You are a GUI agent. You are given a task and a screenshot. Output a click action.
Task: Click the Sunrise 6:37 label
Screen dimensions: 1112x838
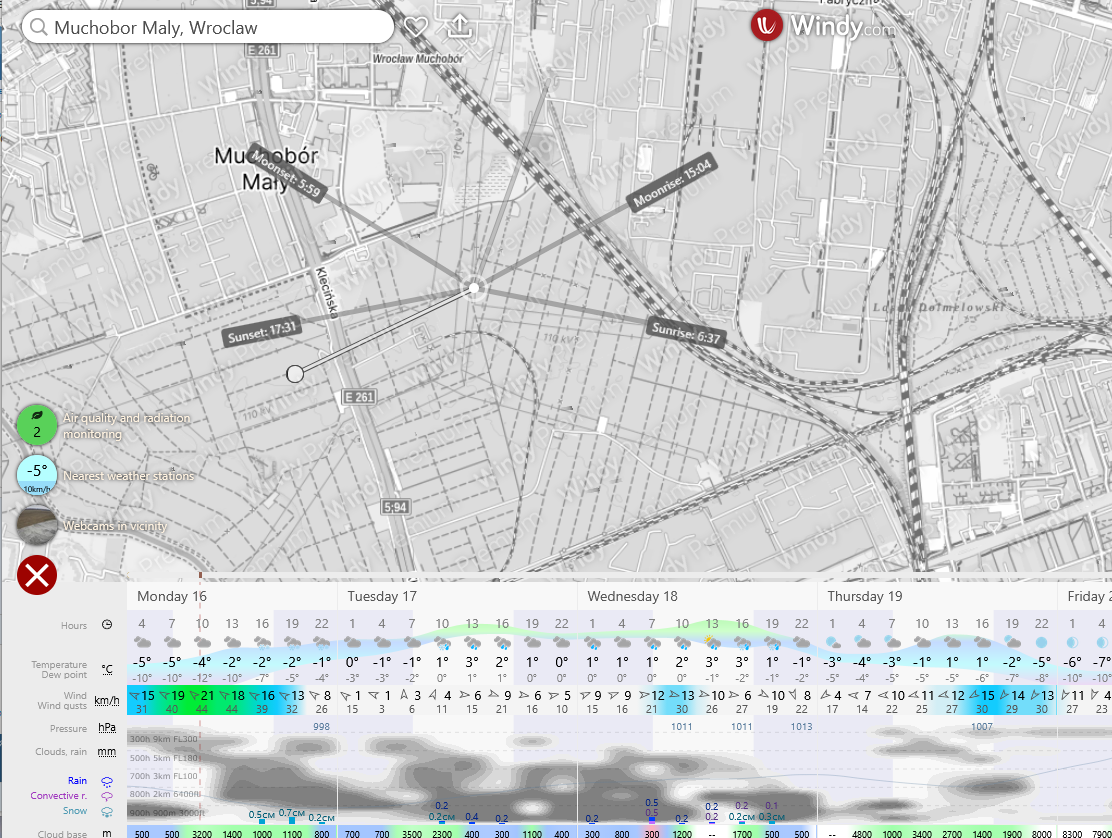686,334
